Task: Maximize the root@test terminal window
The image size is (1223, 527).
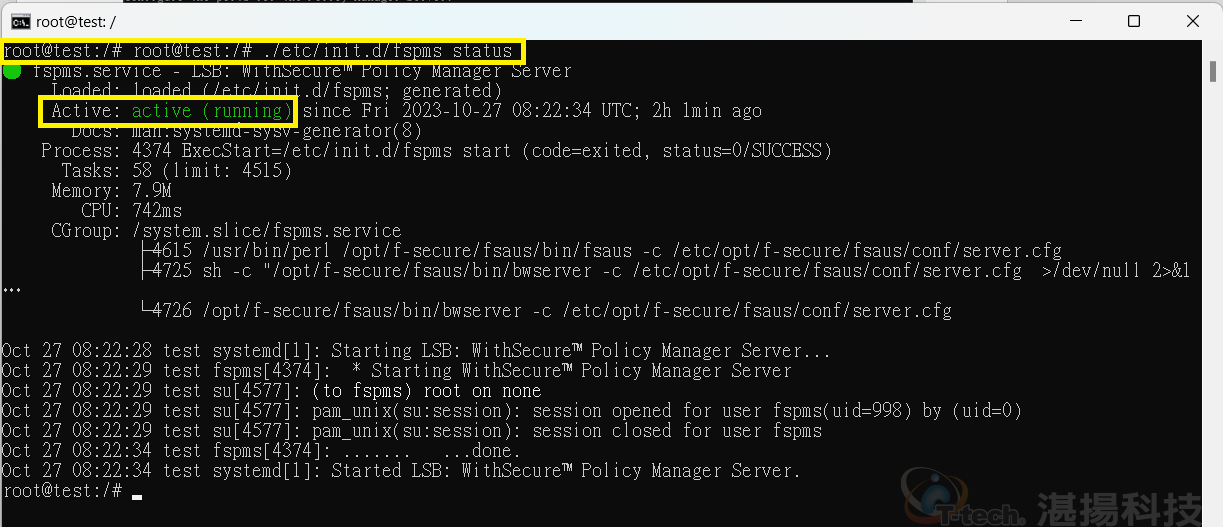Action: click(1134, 21)
